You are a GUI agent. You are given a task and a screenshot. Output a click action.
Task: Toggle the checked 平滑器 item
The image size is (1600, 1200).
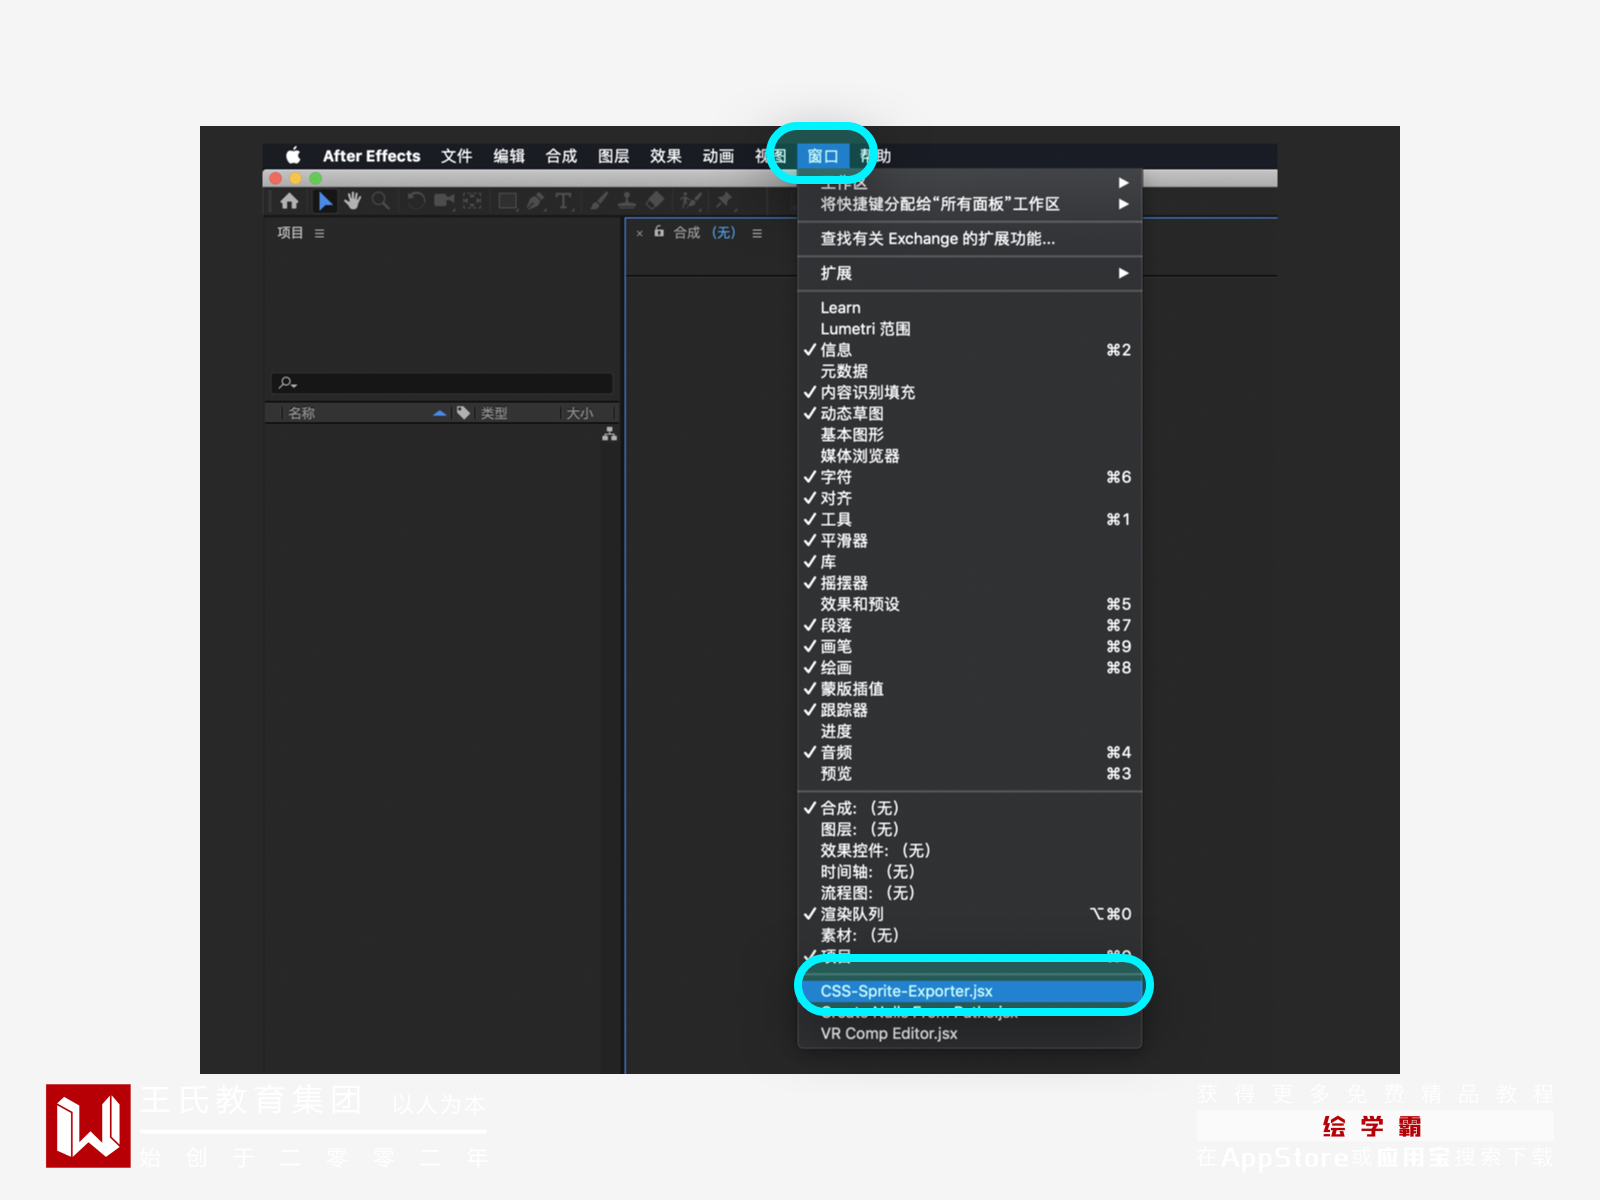pos(970,540)
